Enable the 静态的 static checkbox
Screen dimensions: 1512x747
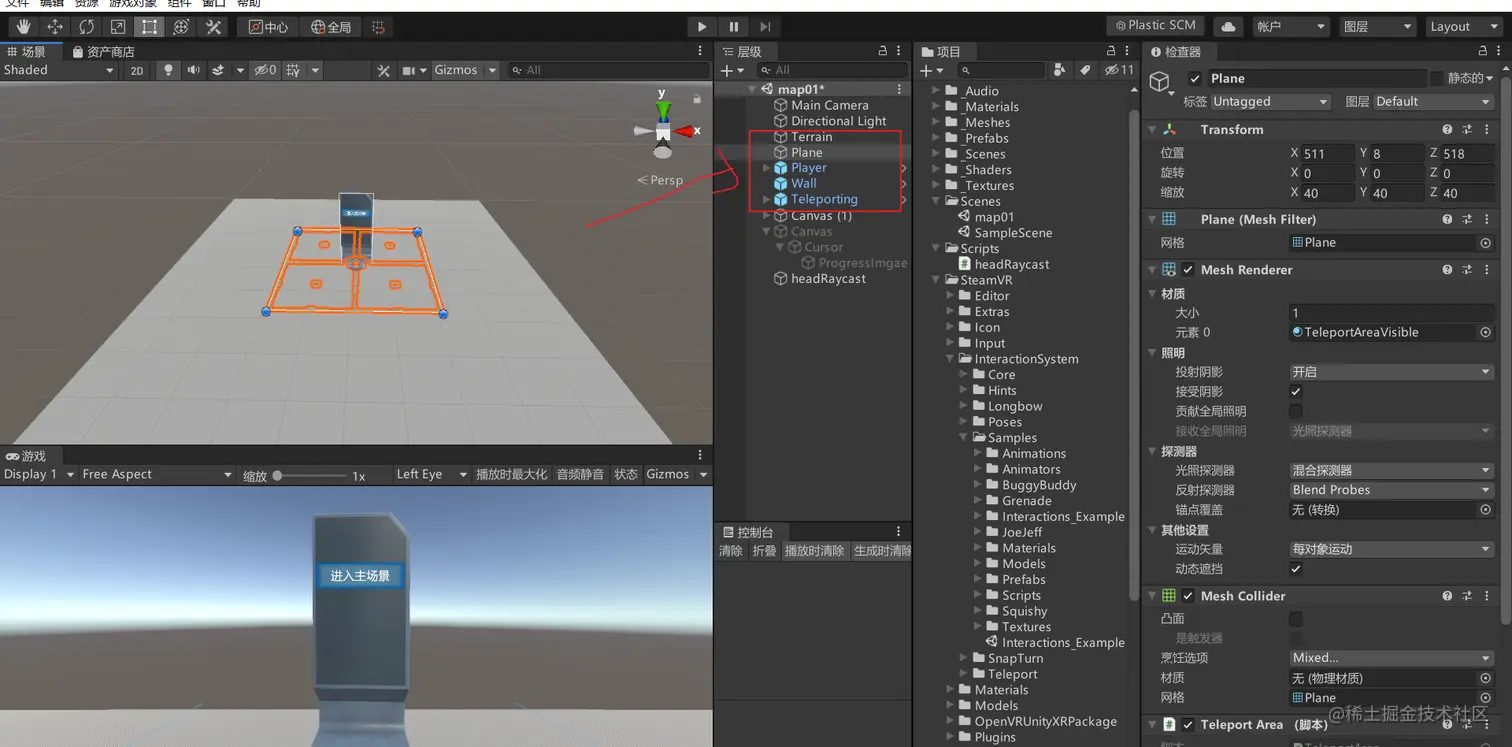click(1437, 78)
